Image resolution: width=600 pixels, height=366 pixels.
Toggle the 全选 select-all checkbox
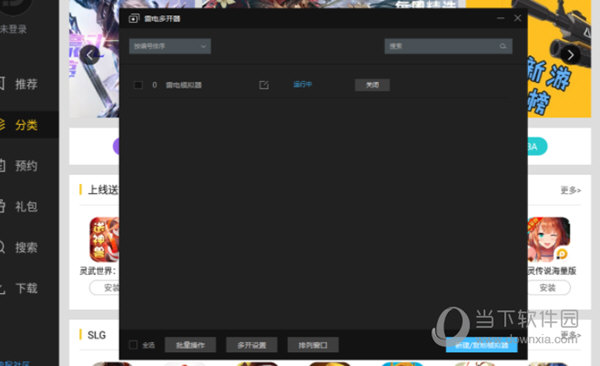coord(133,345)
